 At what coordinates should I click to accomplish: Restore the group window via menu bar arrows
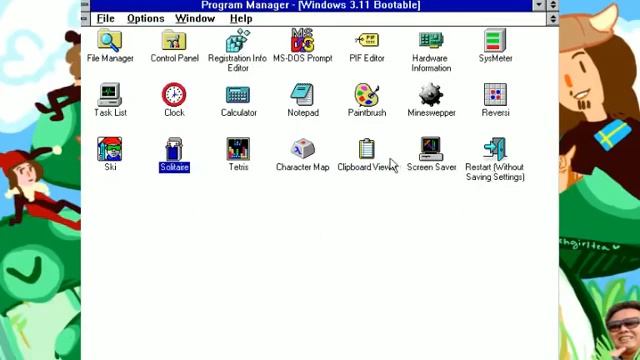click(x=553, y=18)
